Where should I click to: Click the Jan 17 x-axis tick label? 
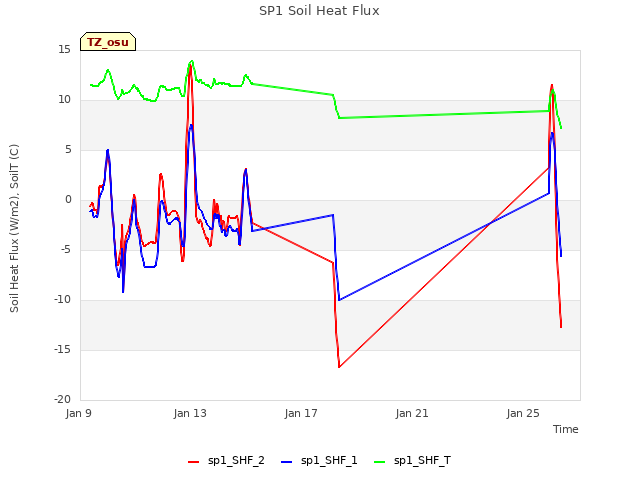pos(301,413)
